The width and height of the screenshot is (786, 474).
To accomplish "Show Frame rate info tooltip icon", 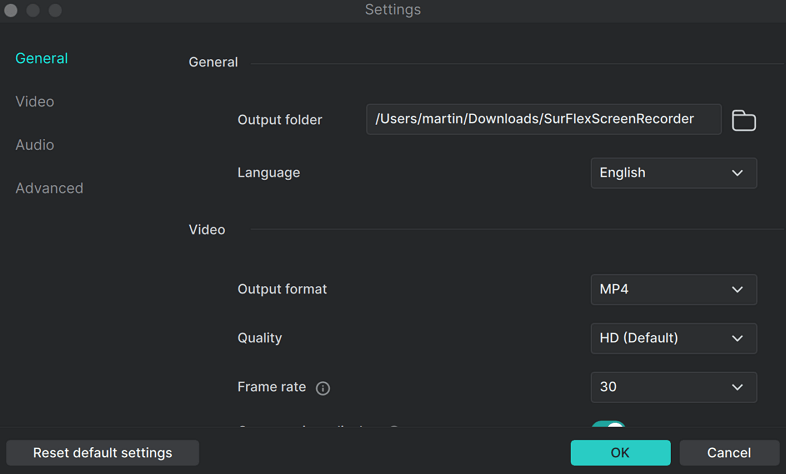I will [x=323, y=388].
